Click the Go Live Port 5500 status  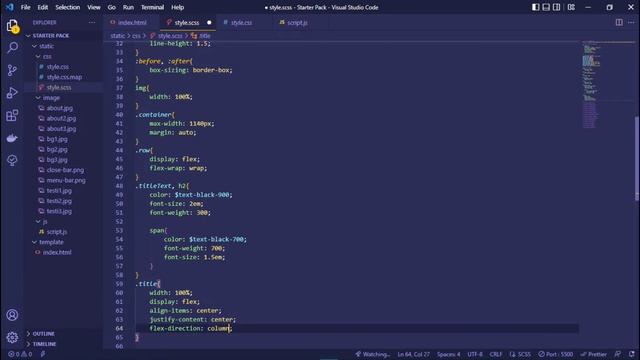[x=556, y=354]
